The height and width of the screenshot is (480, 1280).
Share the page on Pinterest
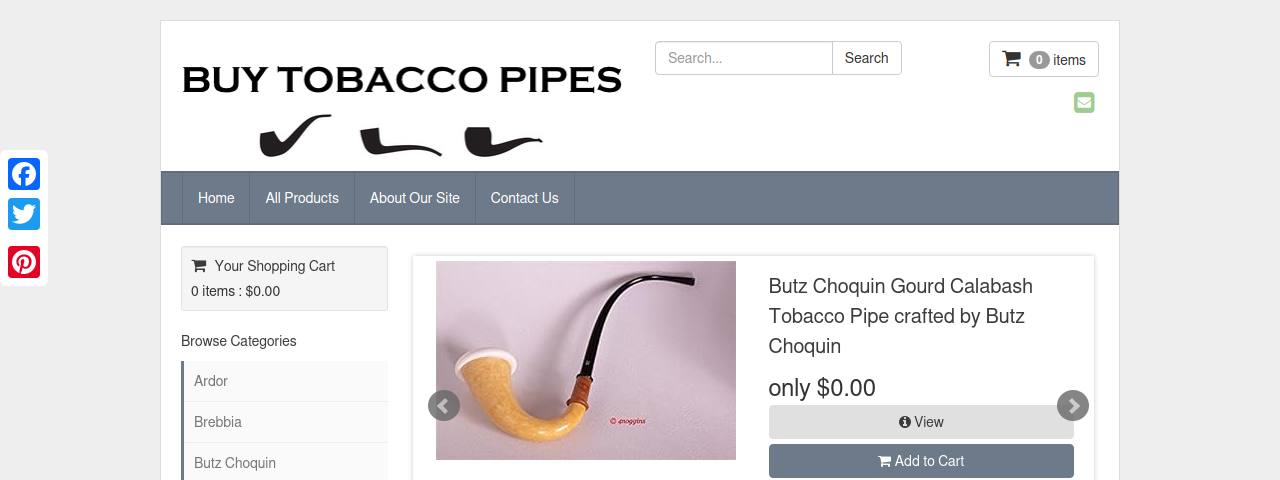tap(24, 262)
